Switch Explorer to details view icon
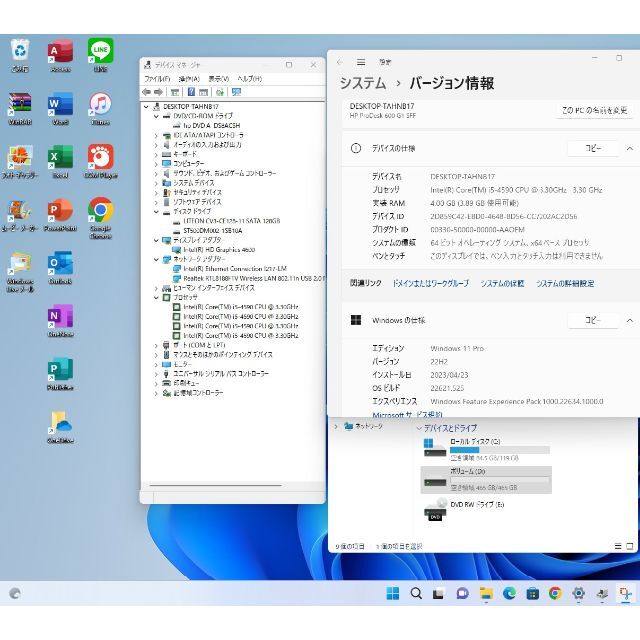 pyautogui.click(x=618, y=546)
